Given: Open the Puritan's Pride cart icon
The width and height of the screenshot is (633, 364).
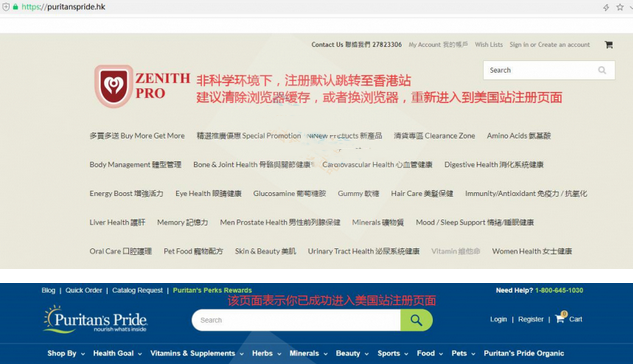Looking at the screenshot, I should (x=560, y=318).
